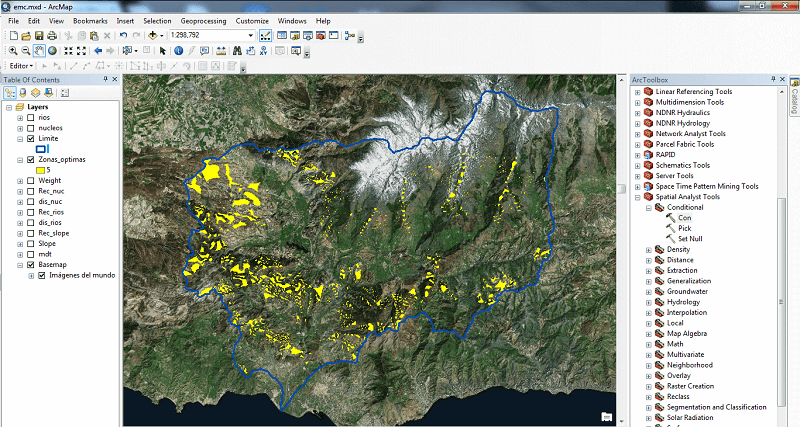Viewport: 800px width, 427px height.
Task: Turn off Zonas_optimas layer visibility
Action: (30, 159)
